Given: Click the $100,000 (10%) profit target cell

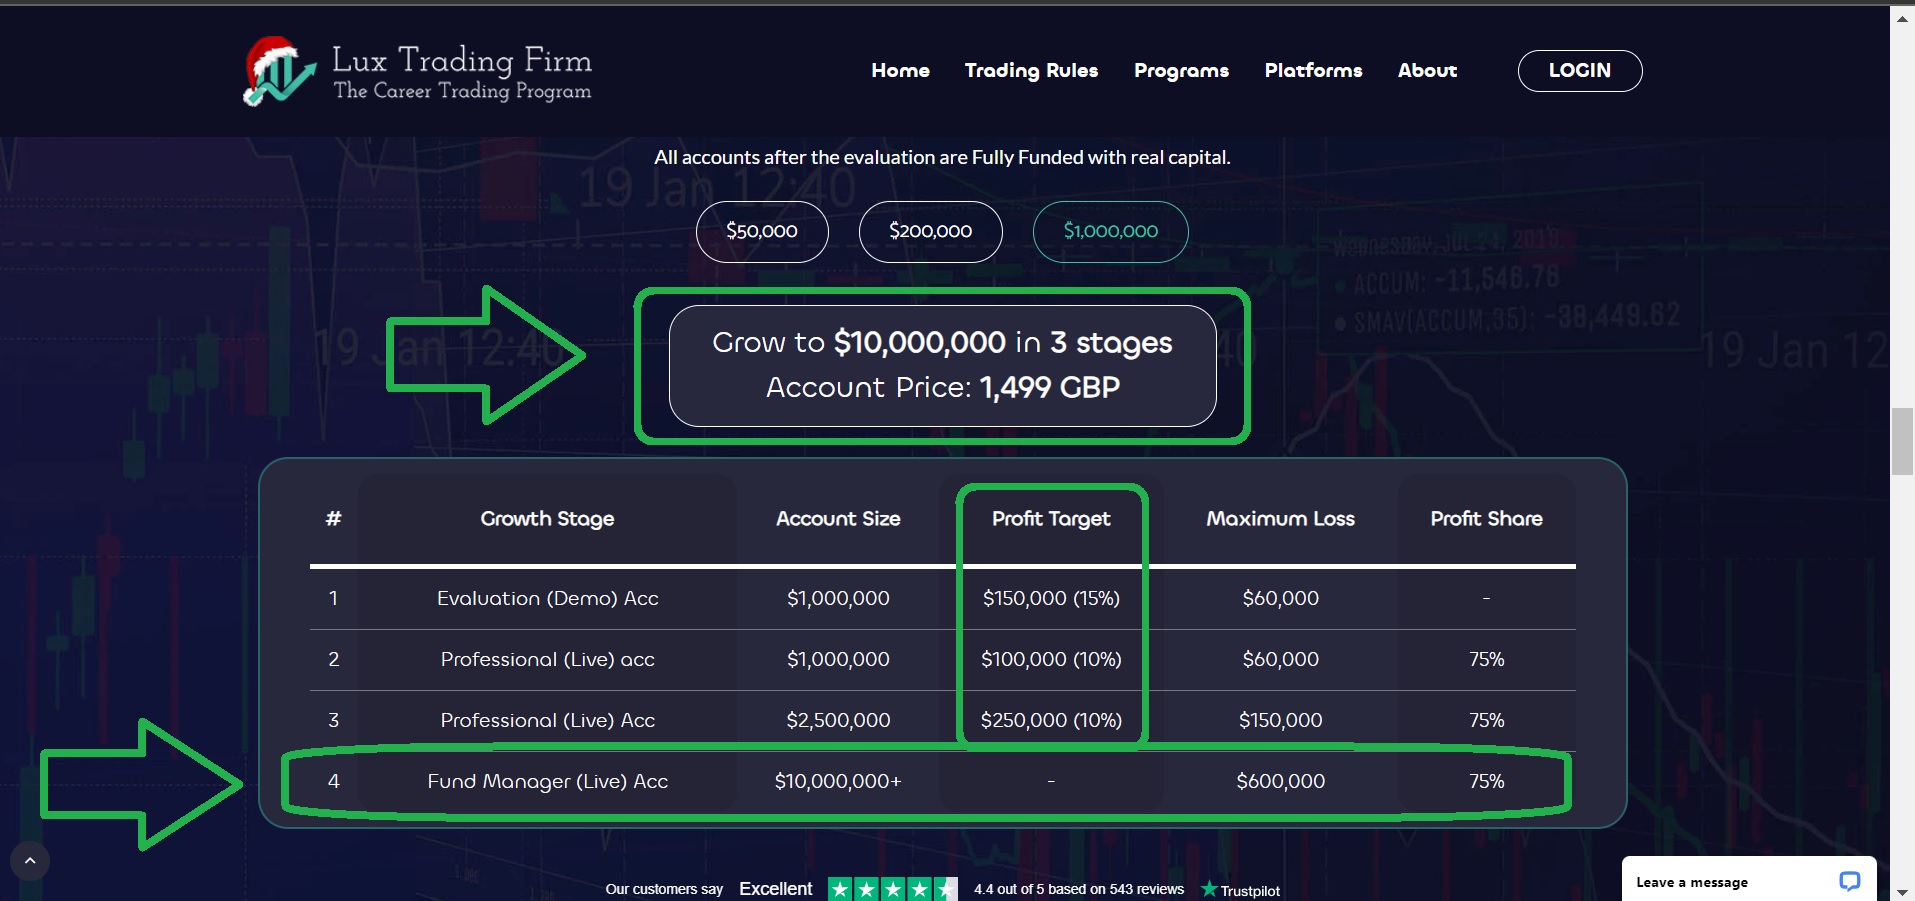Looking at the screenshot, I should 1051,659.
